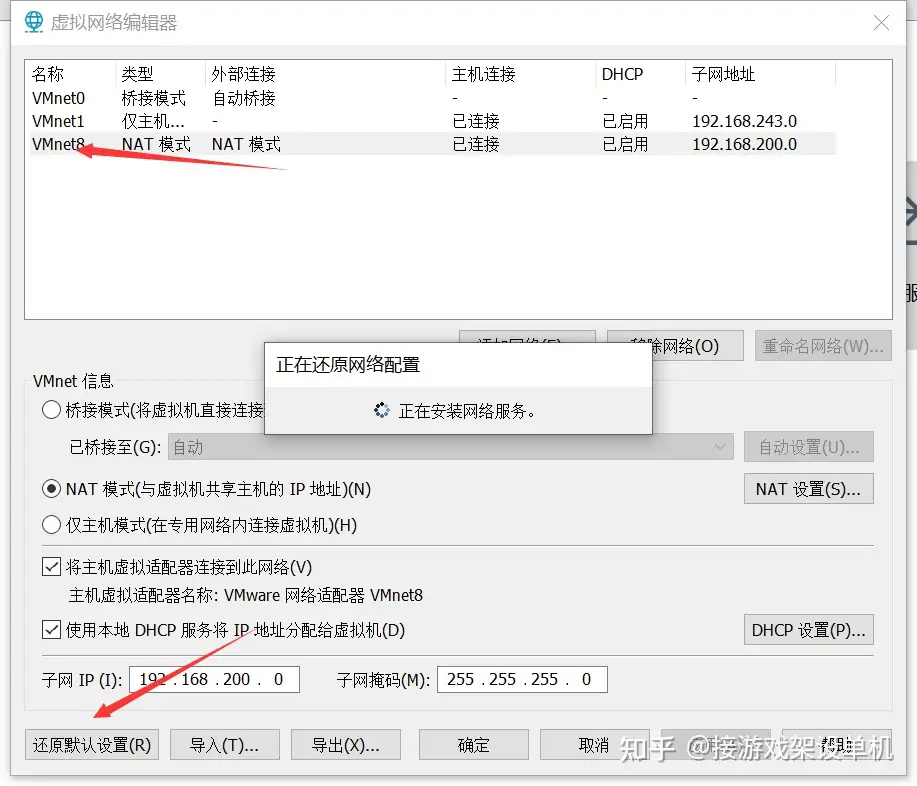The width and height of the screenshot is (917, 786).
Task: Click the 导出(X)... button
Action: coord(346,744)
